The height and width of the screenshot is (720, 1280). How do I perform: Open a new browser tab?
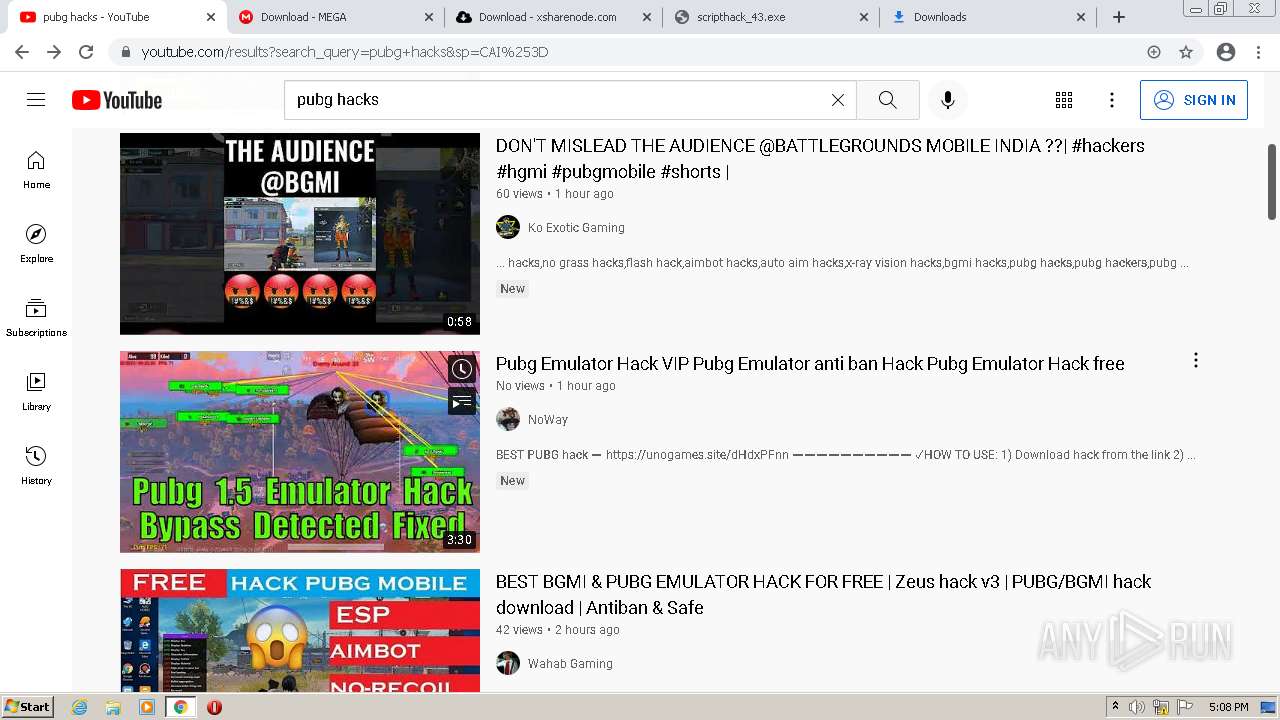pyautogui.click(x=1119, y=17)
